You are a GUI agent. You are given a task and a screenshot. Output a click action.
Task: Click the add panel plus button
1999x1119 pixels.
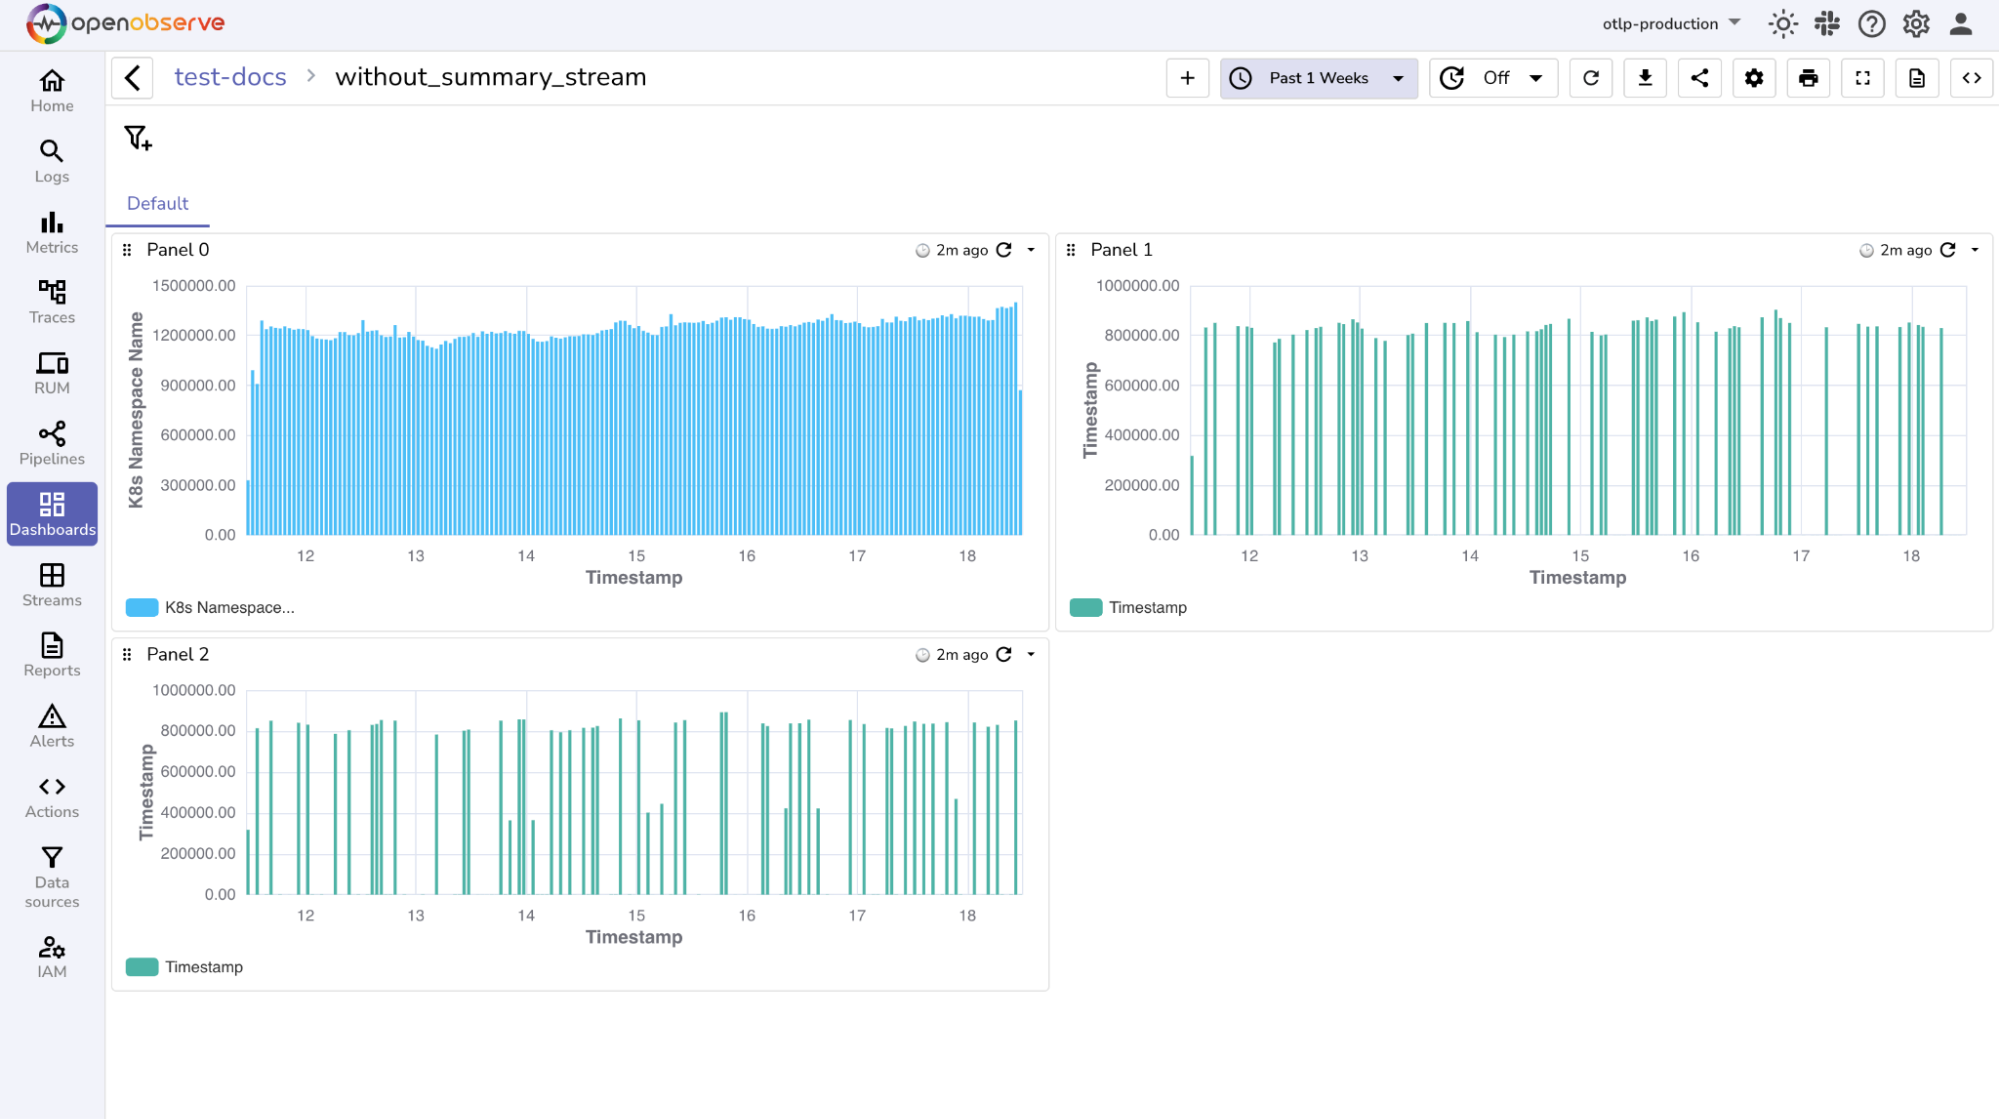click(1187, 78)
